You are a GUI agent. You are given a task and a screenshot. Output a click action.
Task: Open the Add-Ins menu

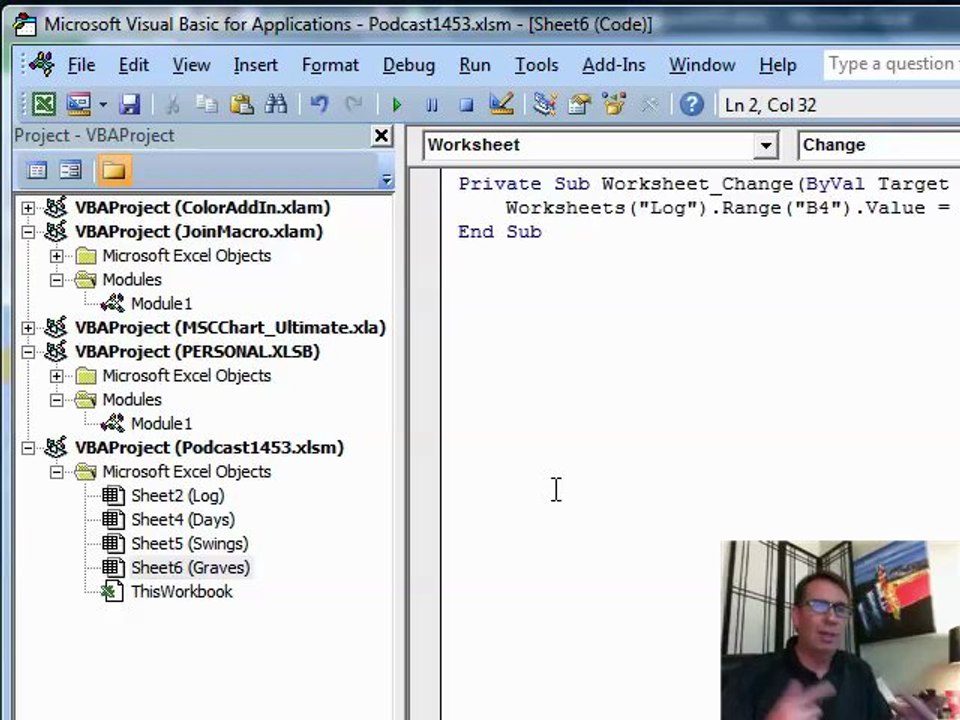[613, 65]
